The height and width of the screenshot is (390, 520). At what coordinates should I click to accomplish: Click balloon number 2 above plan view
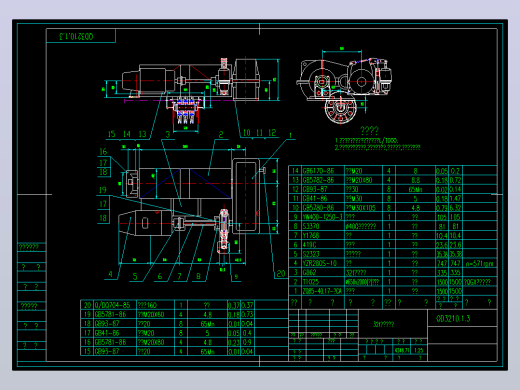point(221,134)
